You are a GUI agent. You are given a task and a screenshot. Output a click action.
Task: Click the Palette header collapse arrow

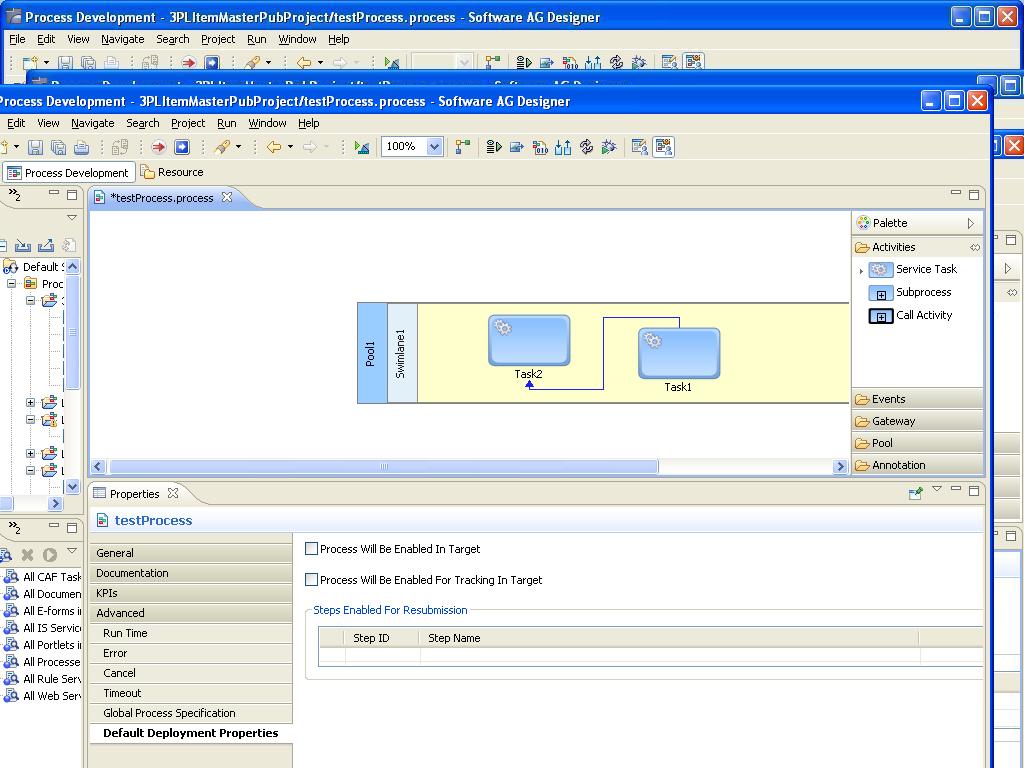970,223
